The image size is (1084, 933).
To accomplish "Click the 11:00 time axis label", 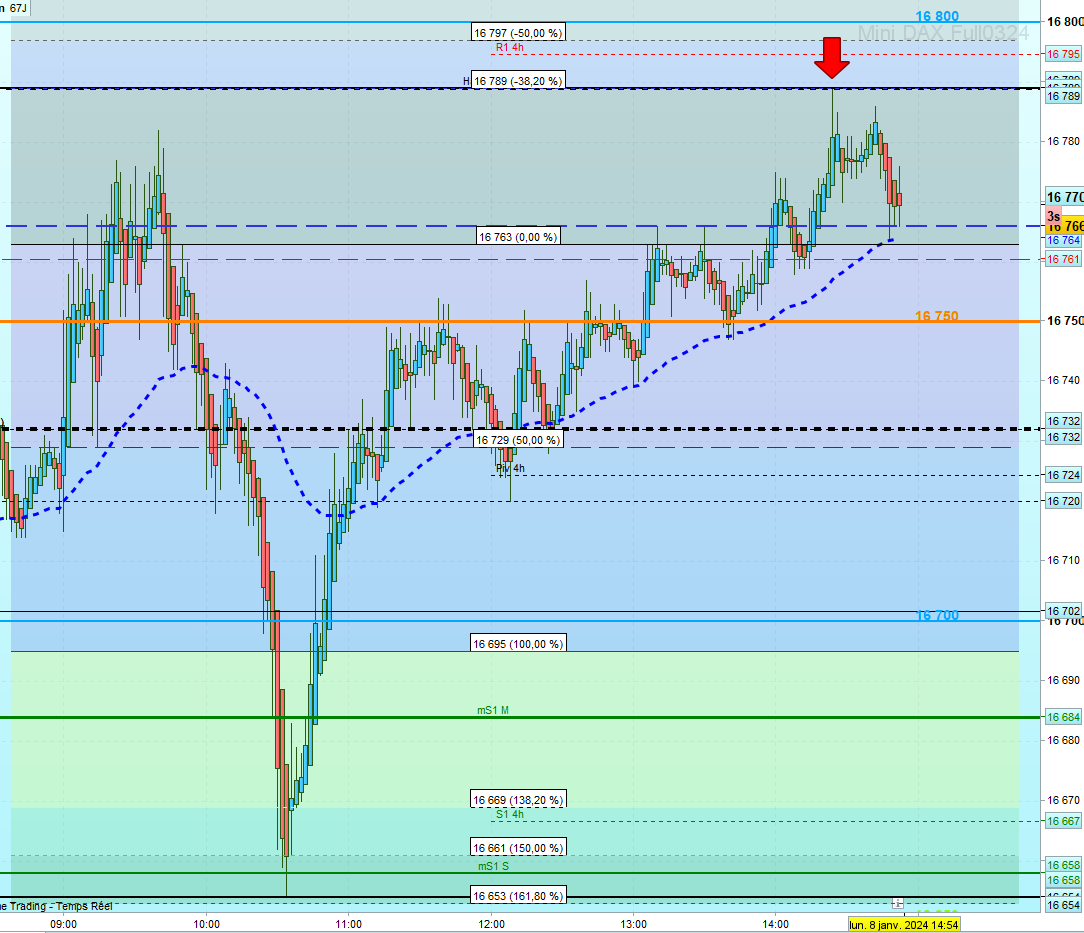I will [348, 924].
